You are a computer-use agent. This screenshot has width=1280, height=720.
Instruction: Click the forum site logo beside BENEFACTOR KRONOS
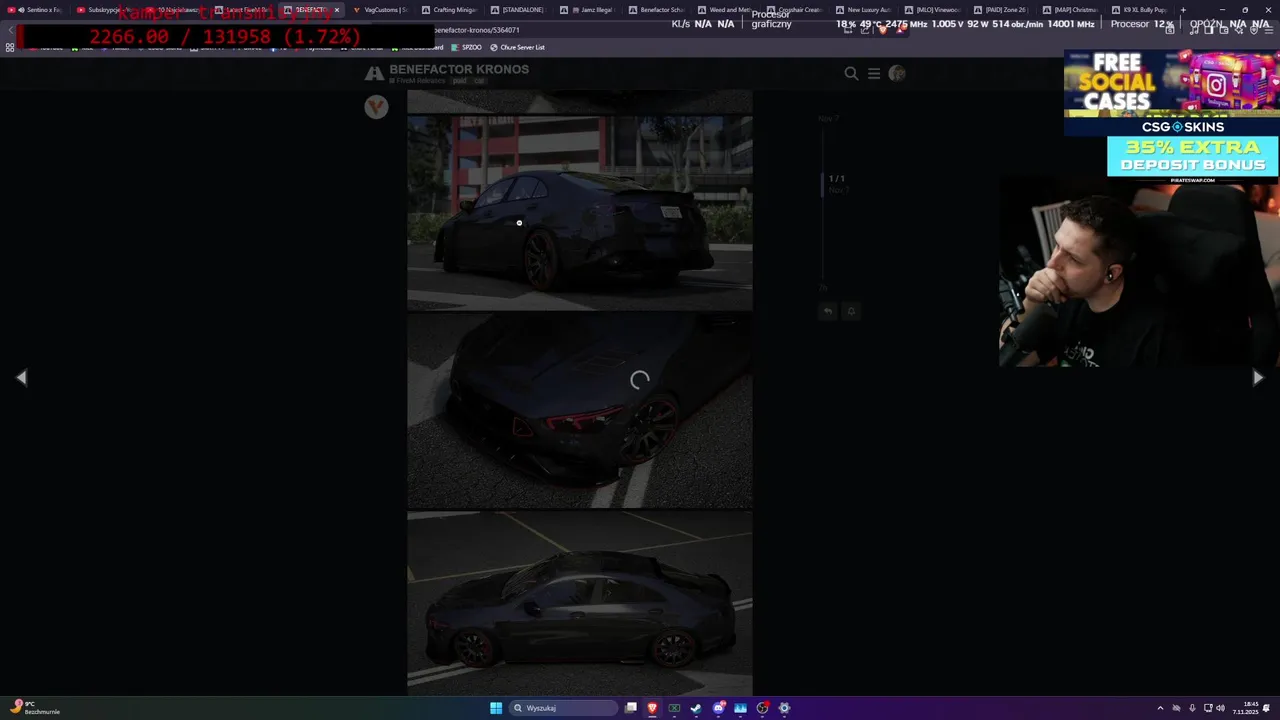coord(374,73)
